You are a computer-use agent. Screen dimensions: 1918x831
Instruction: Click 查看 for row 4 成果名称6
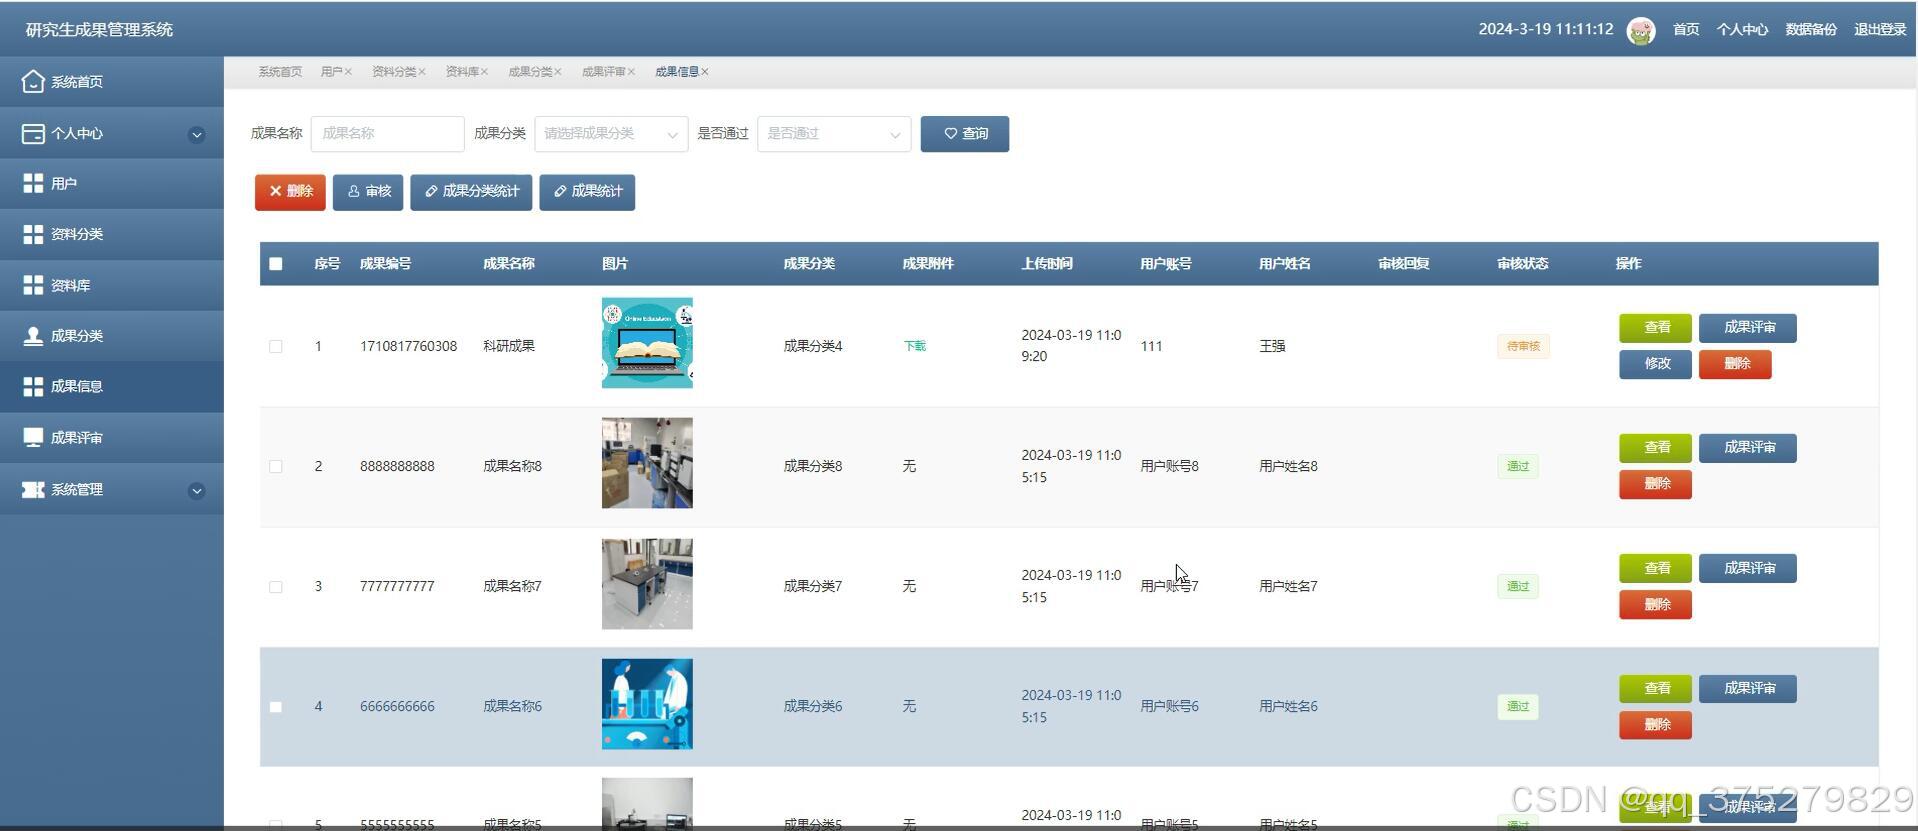[x=1656, y=689]
